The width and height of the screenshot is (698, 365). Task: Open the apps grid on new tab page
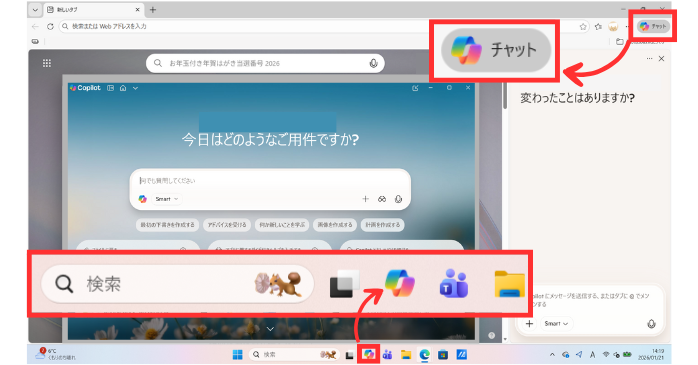tap(47, 63)
